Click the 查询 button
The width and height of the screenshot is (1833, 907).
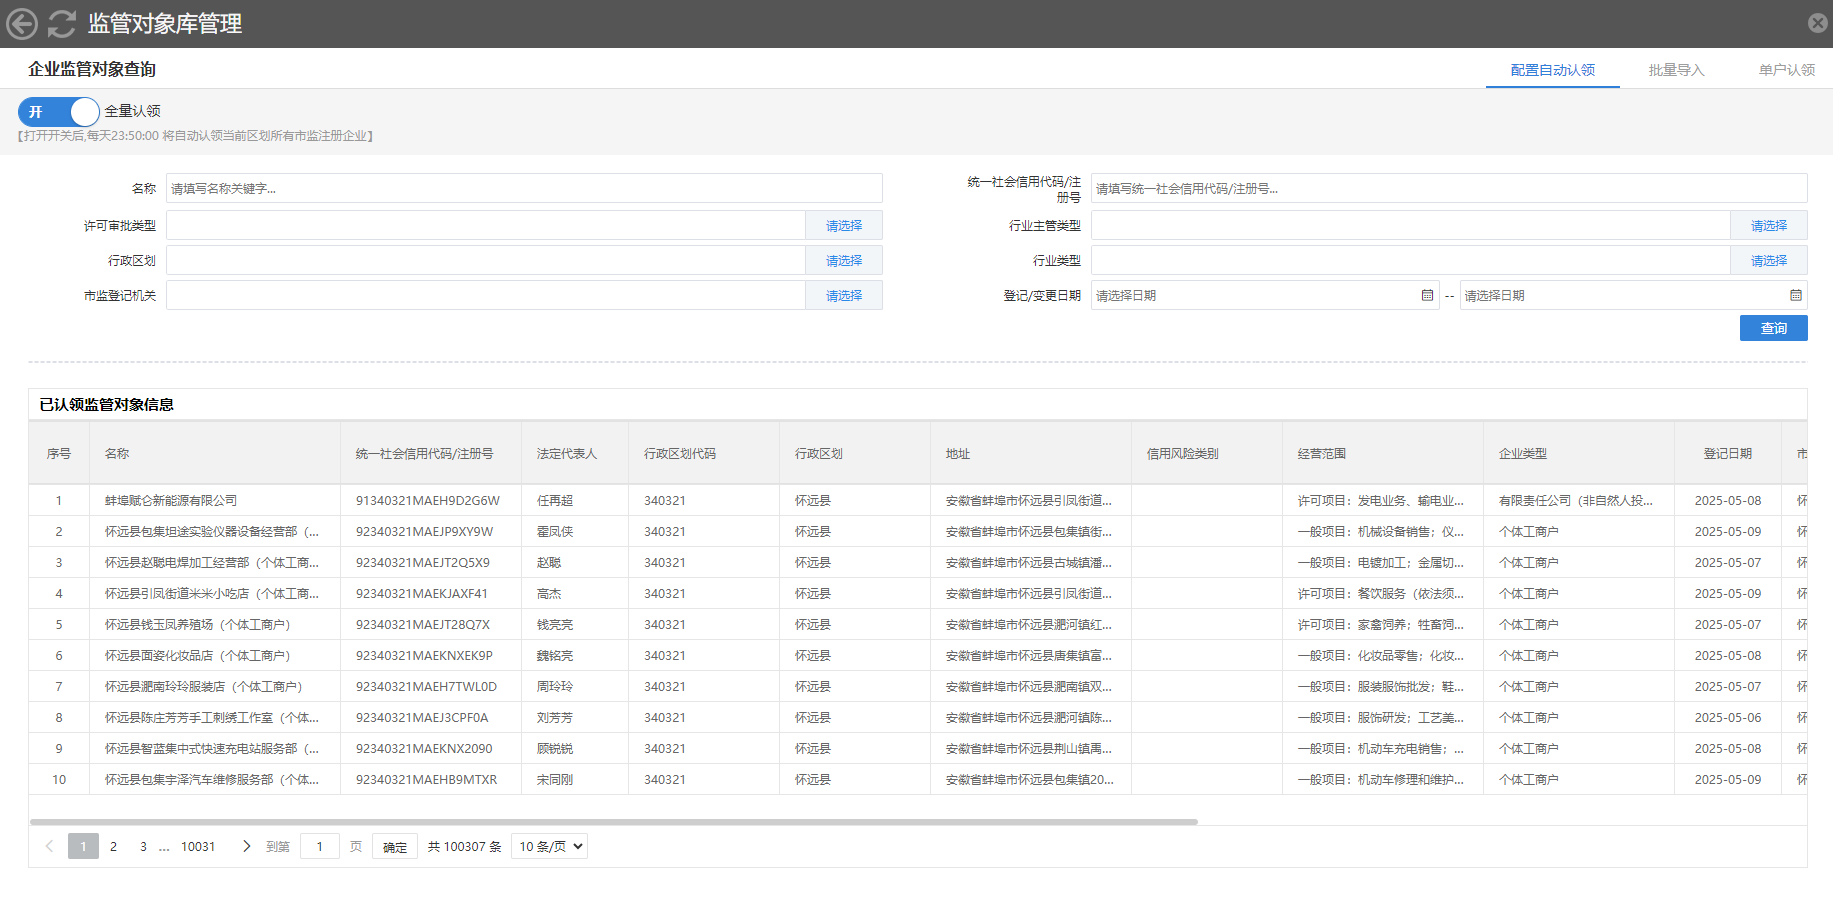click(1773, 328)
